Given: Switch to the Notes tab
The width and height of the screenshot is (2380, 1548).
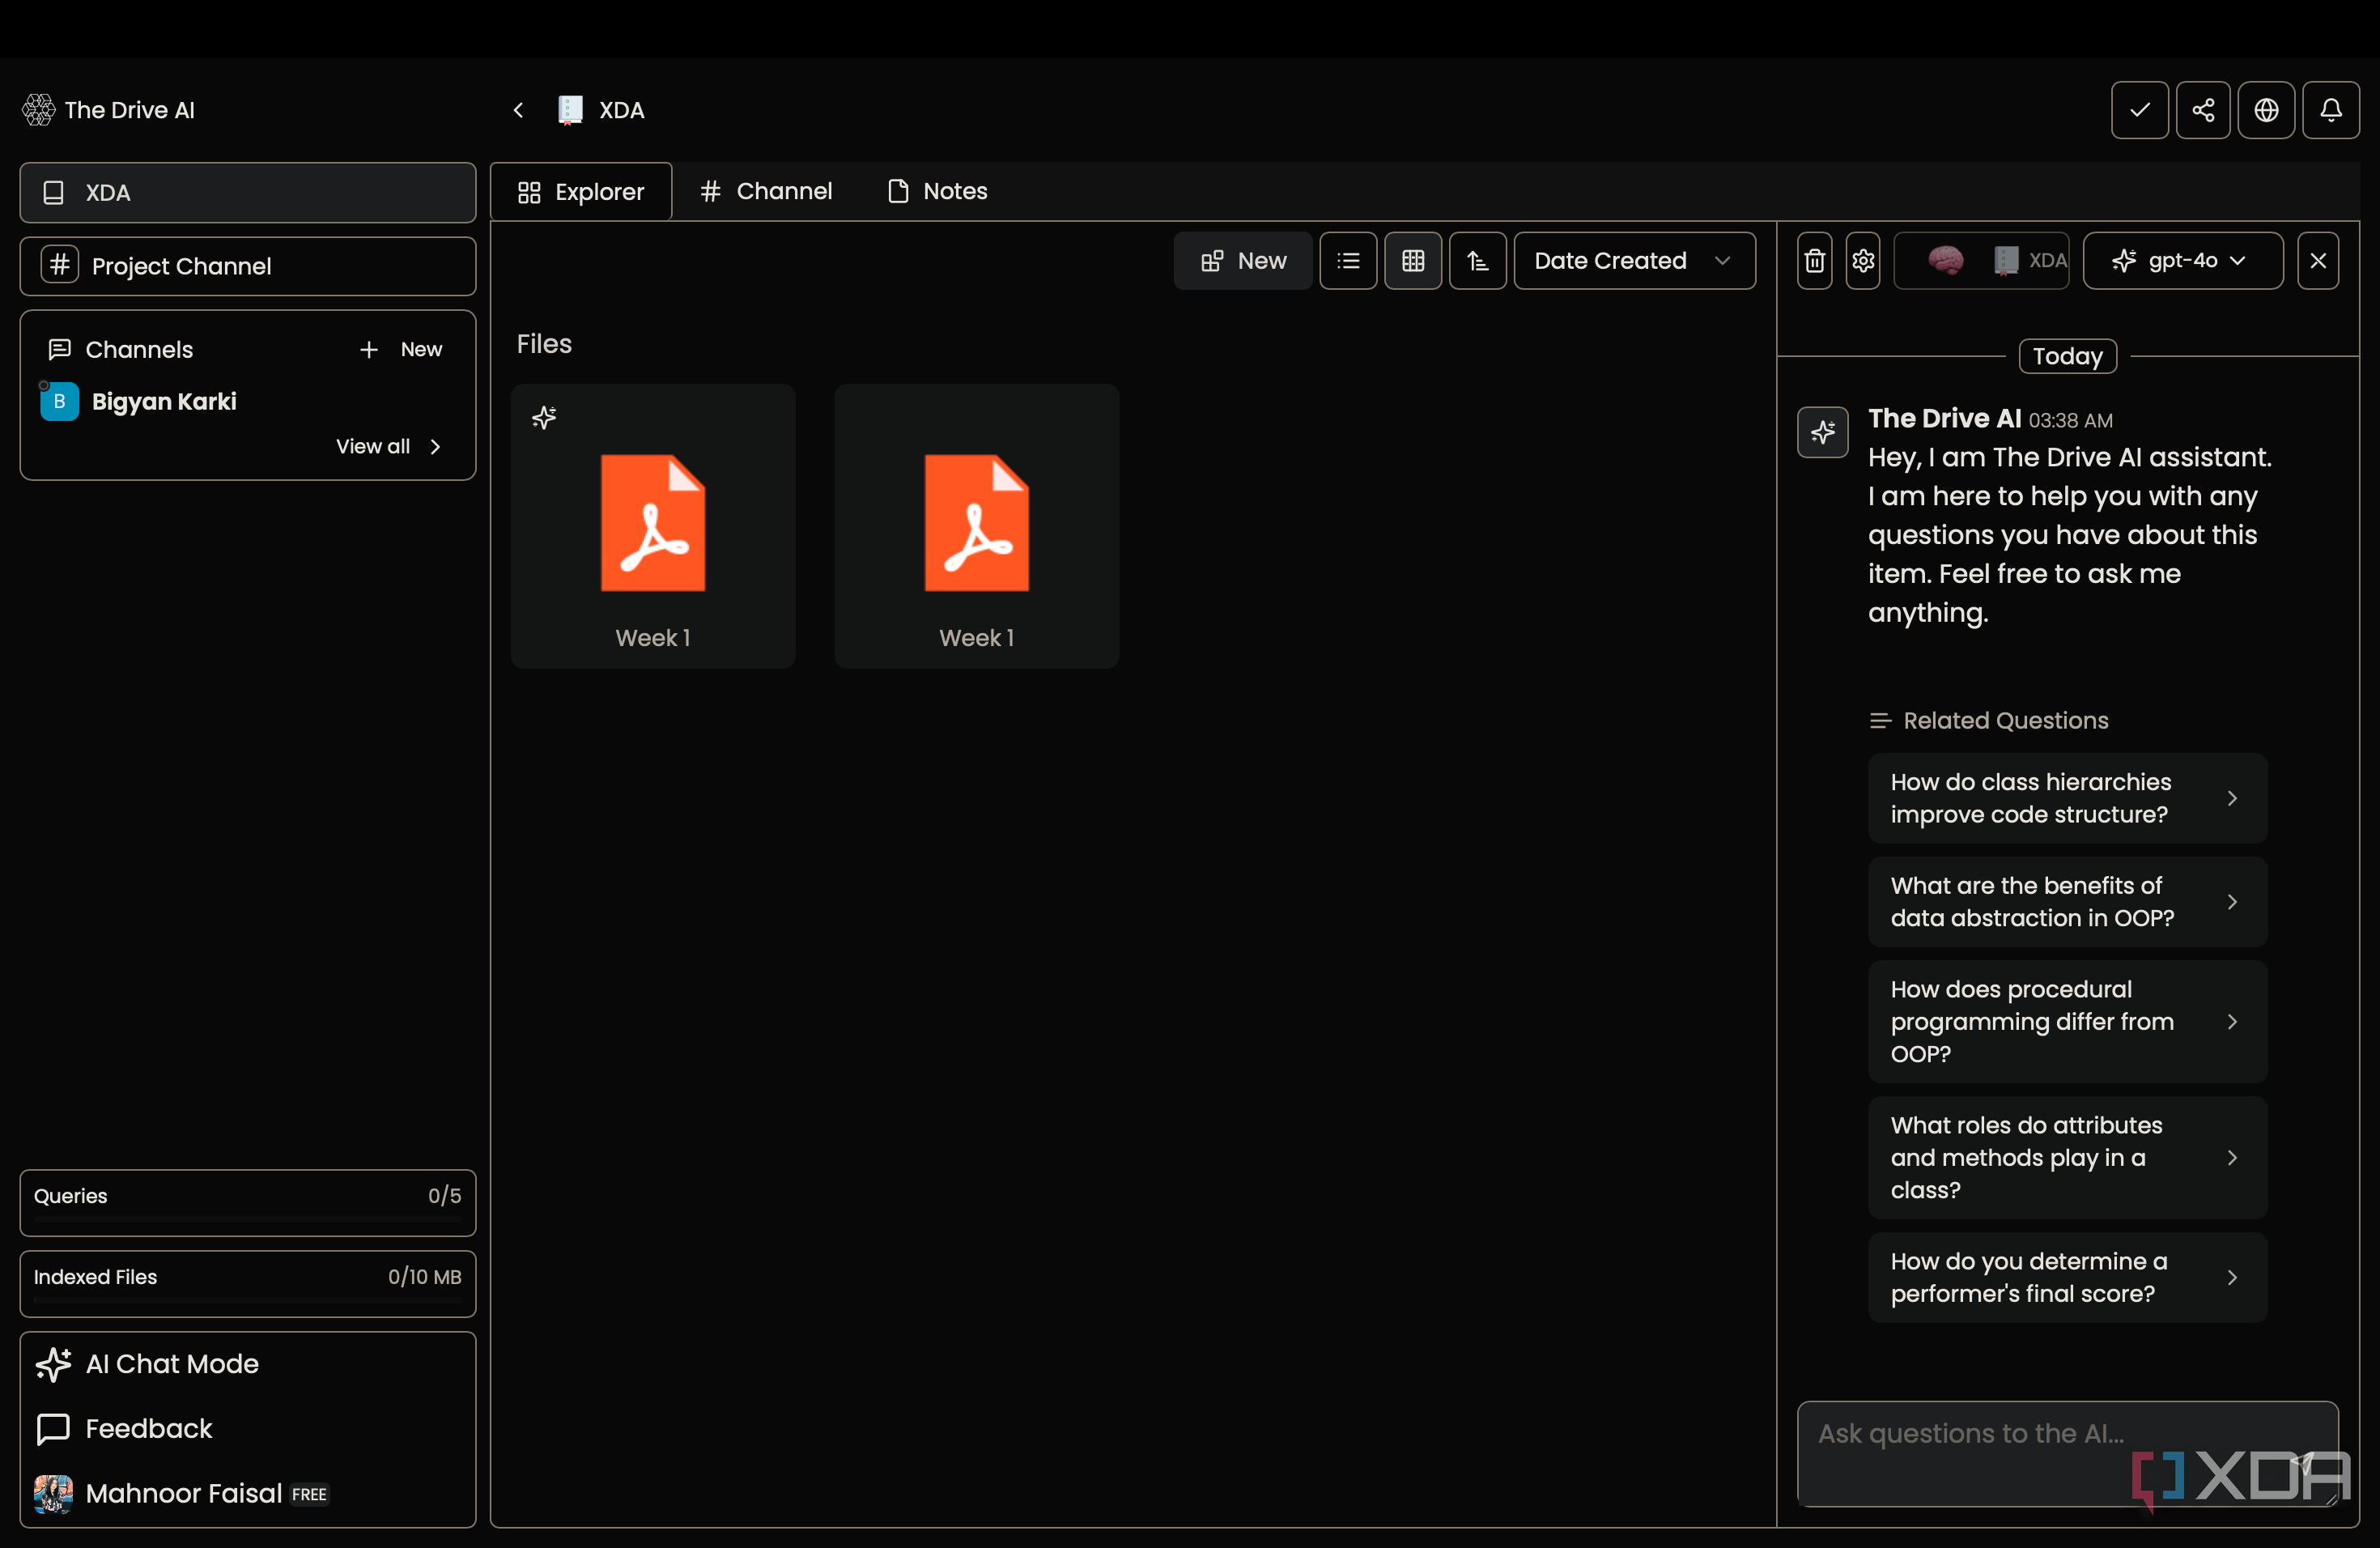Looking at the screenshot, I should click(x=938, y=191).
